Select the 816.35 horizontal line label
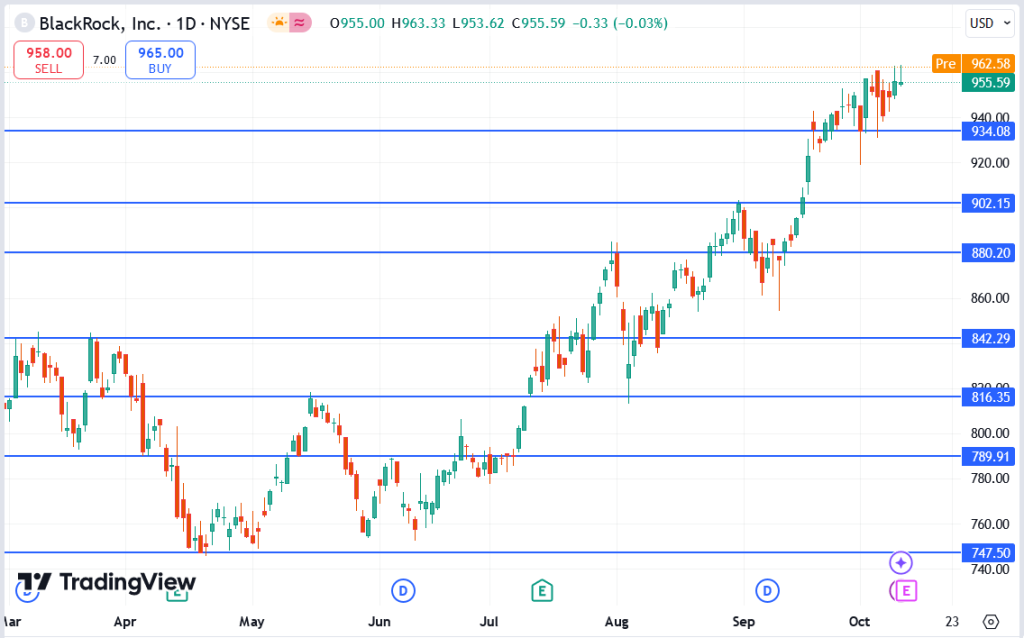This screenshot has height=638, width=1024. (x=989, y=397)
